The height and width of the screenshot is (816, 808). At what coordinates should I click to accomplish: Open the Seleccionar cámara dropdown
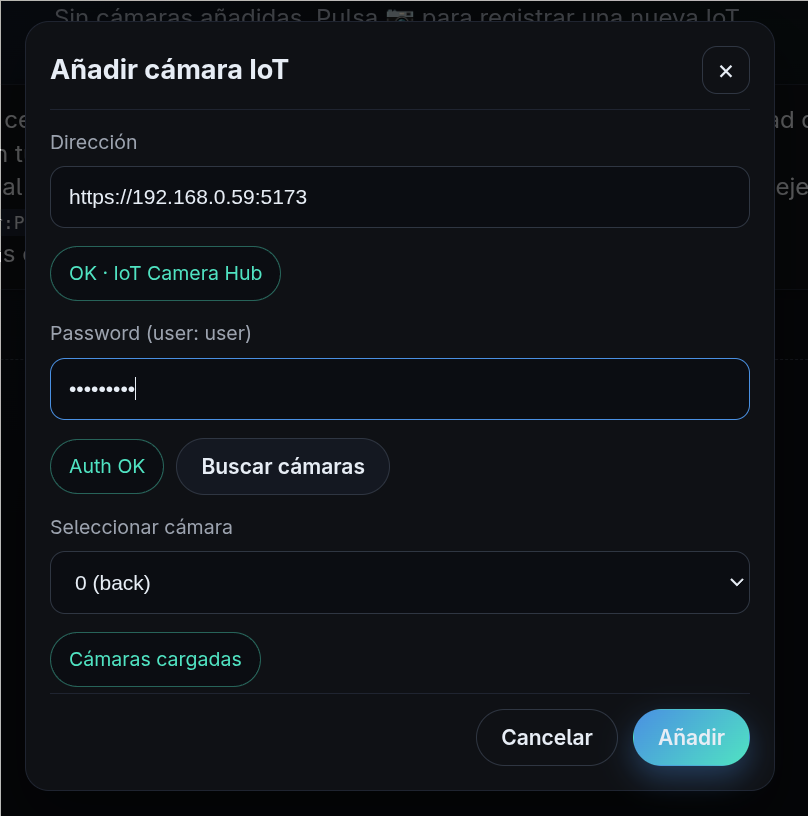pyautogui.click(x=400, y=582)
